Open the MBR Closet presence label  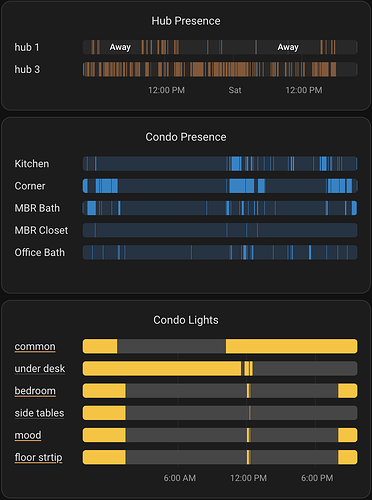click(x=41, y=230)
